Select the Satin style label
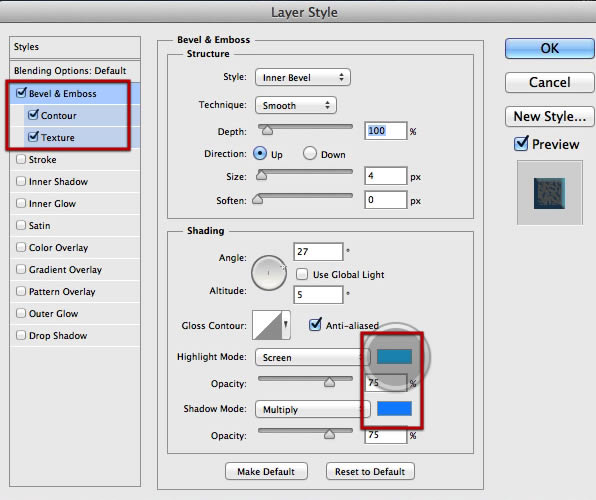The image size is (596, 500). [x=40, y=226]
